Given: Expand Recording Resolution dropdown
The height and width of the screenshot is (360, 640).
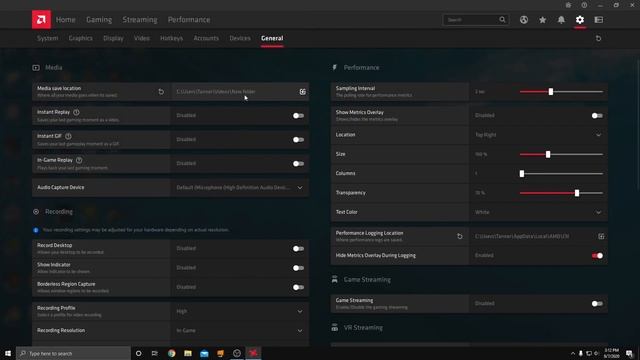Looking at the screenshot, I should [x=300, y=331].
